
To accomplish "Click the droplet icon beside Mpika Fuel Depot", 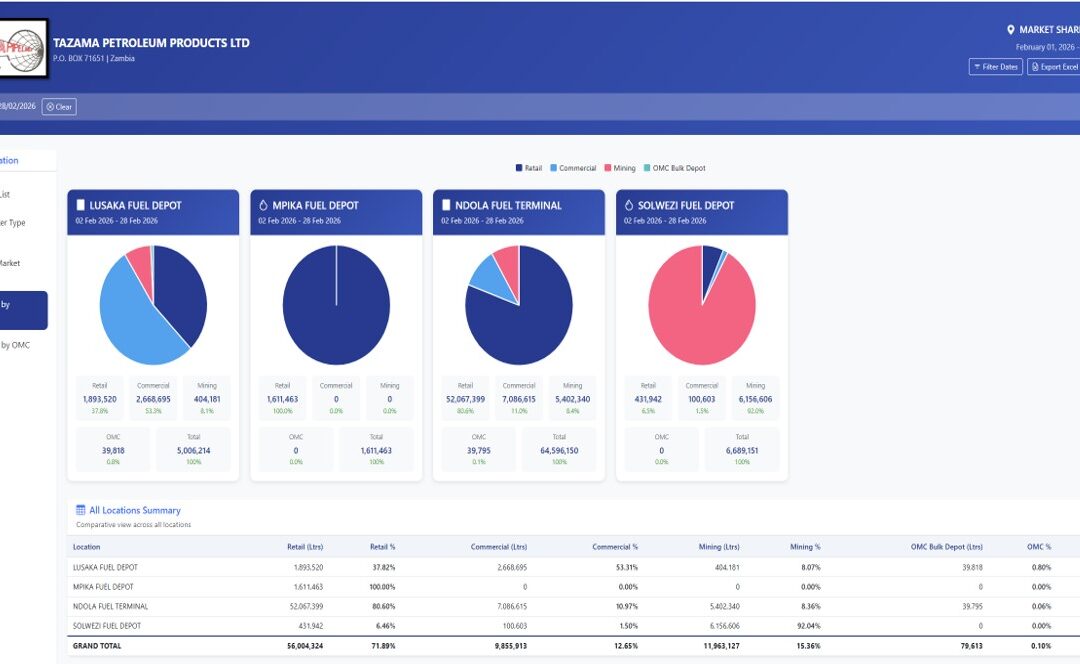I will click(x=264, y=205).
